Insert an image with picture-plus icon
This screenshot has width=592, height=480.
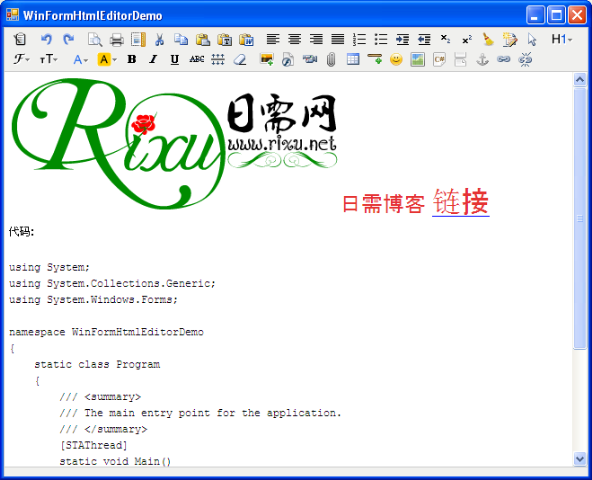pos(267,60)
